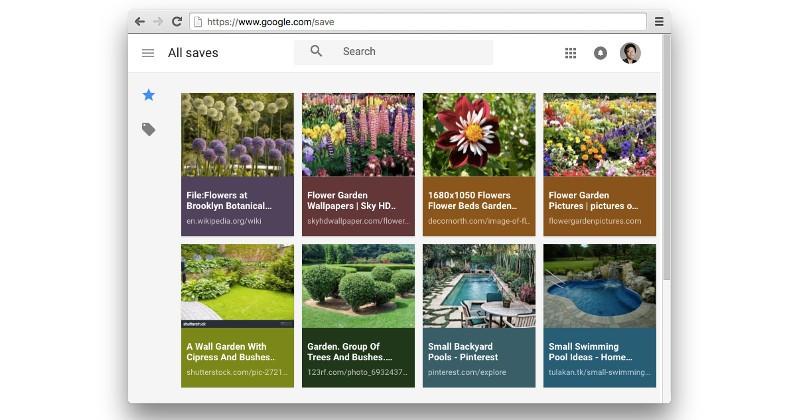This screenshot has height=420, width=800.
Task: Open the tags icon in sidebar
Action: [x=148, y=129]
